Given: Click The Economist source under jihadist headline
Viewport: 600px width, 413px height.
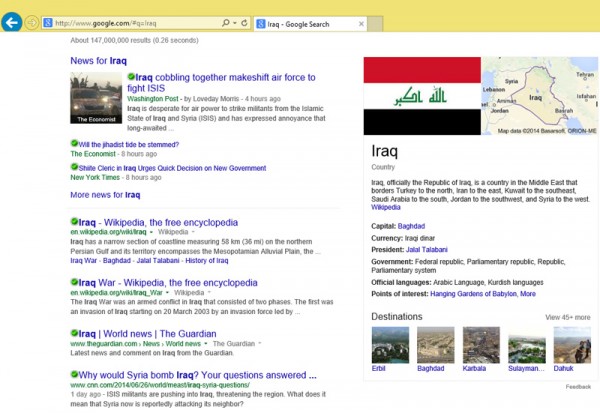Looking at the screenshot, I should (x=93, y=154).
